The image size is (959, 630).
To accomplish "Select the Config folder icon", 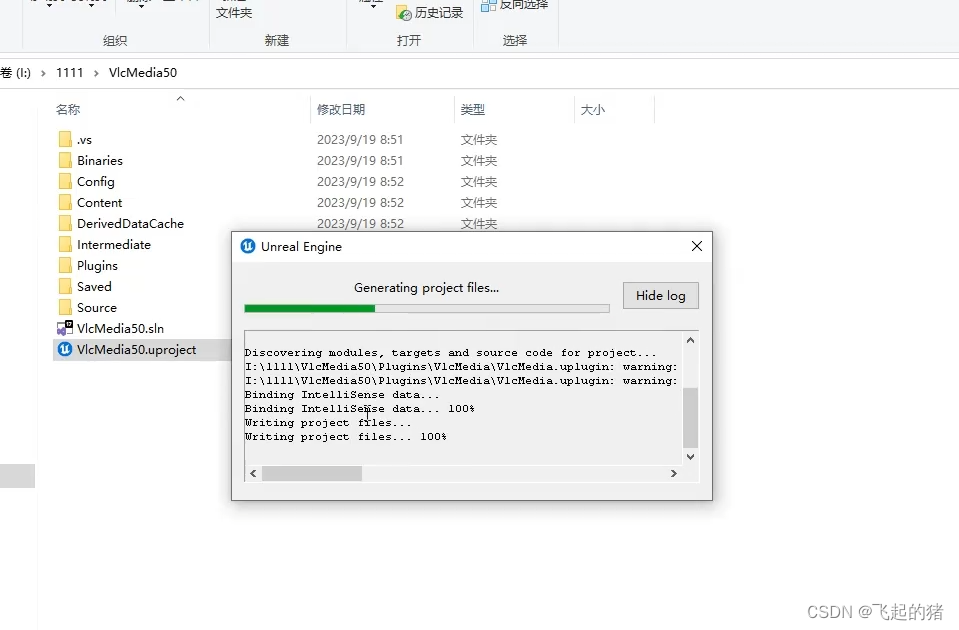I will click(x=65, y=182).
